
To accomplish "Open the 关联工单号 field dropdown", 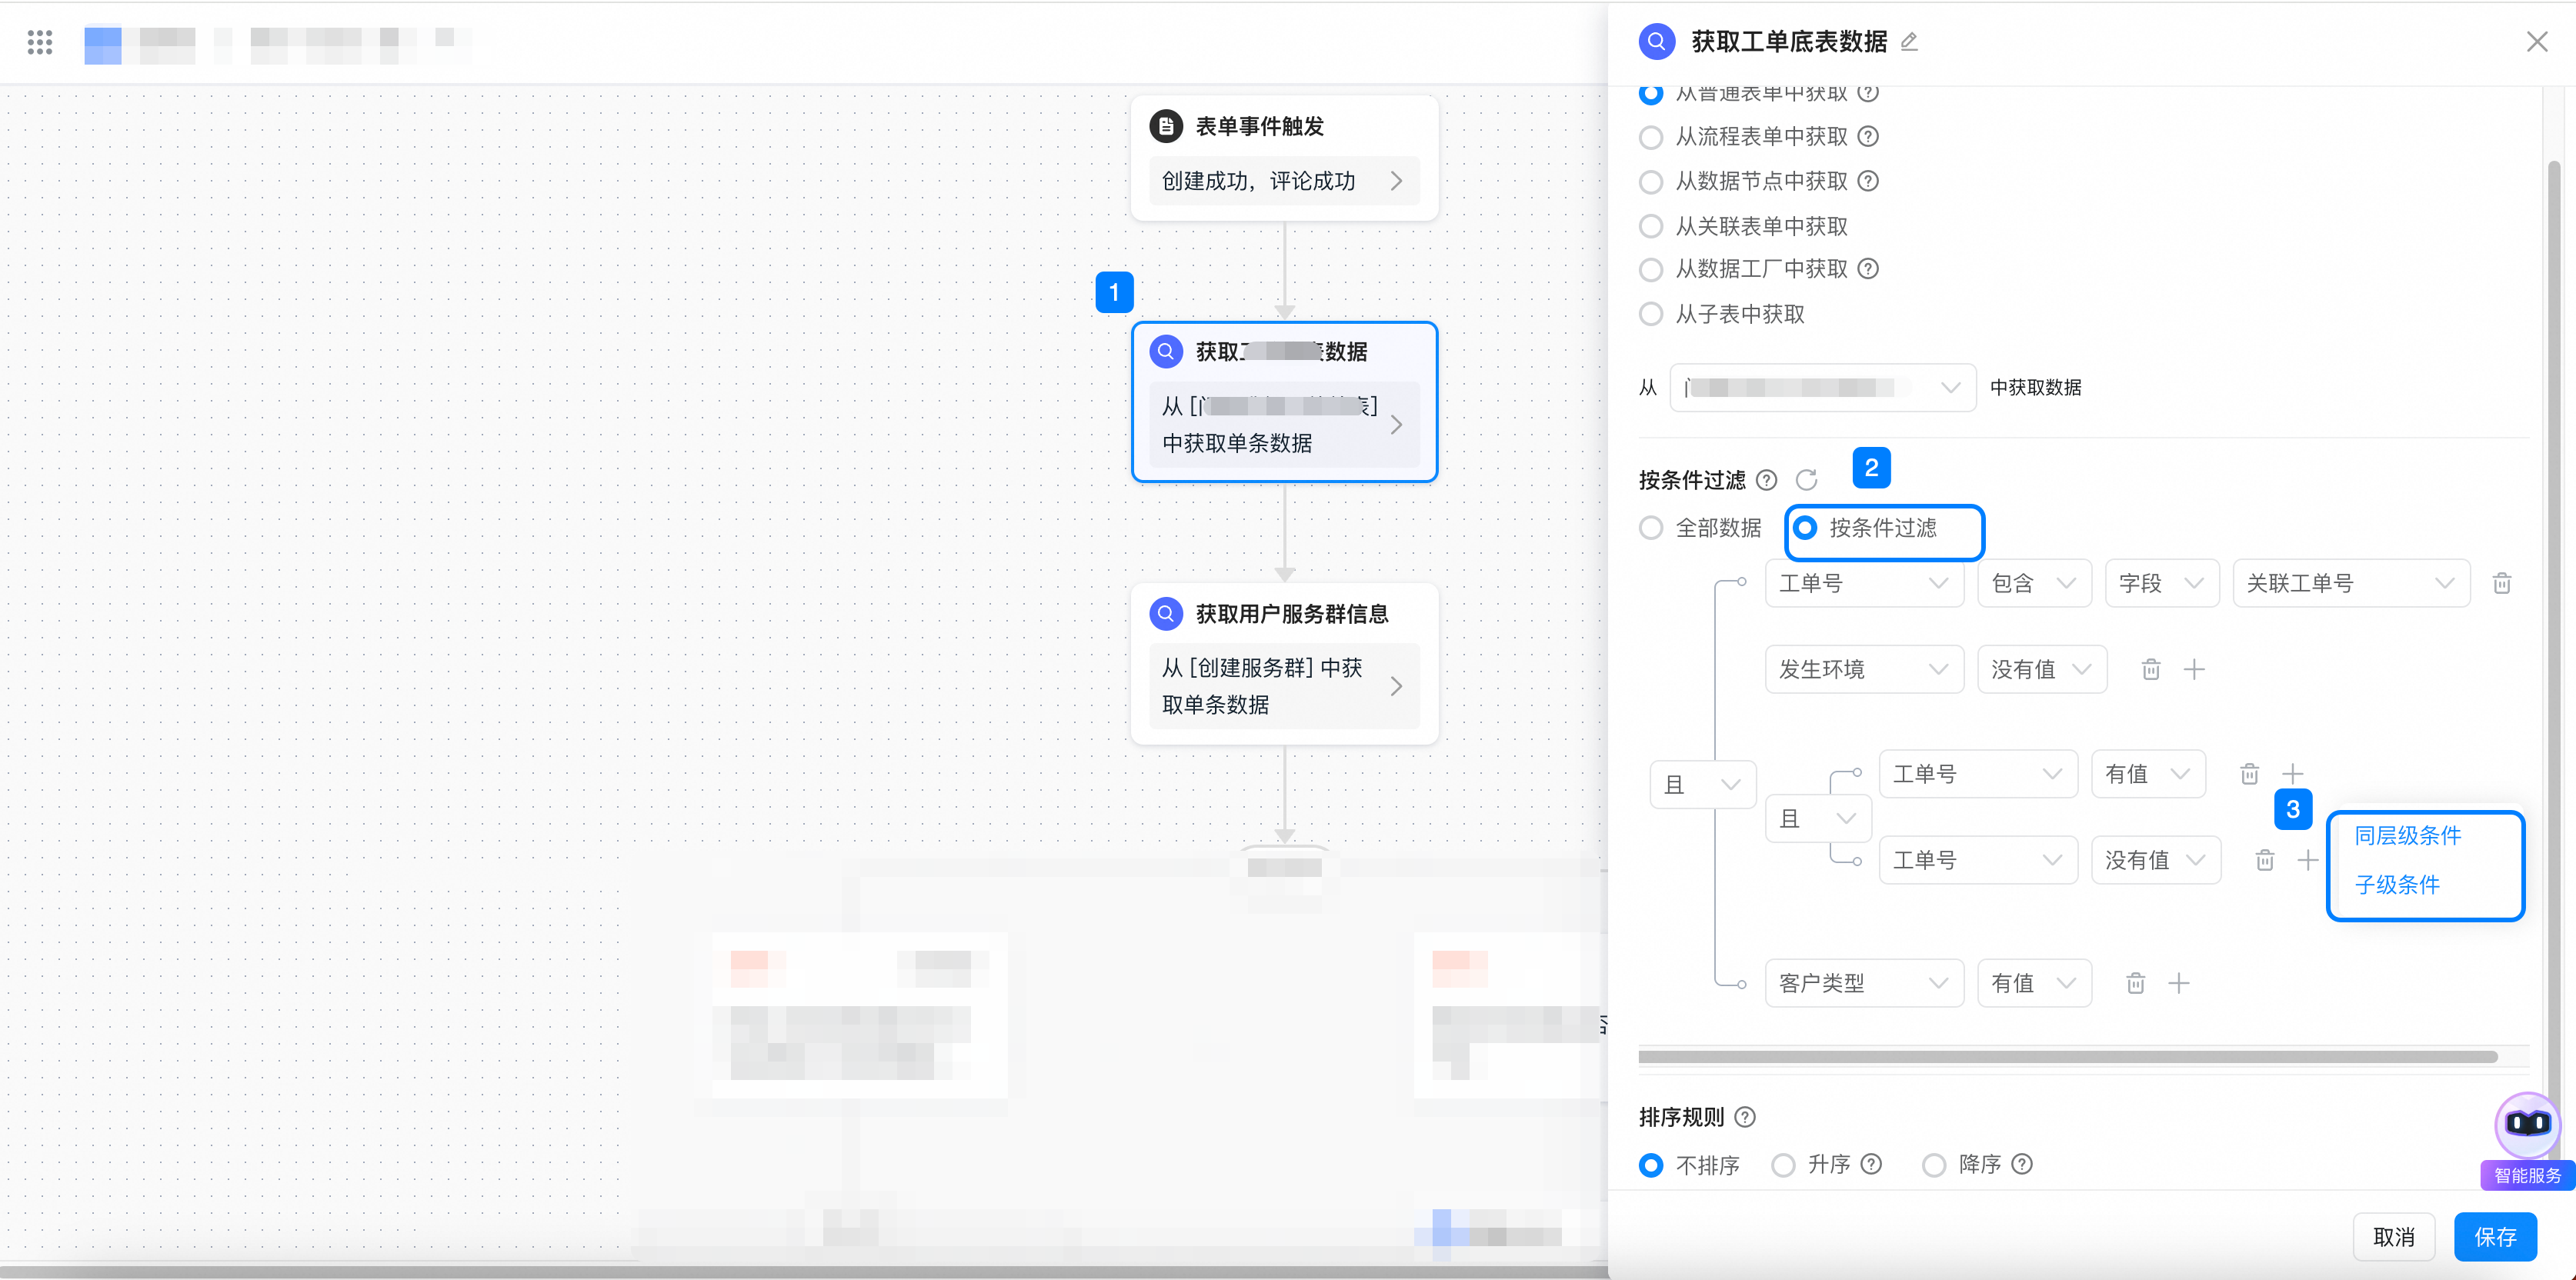I will (x=2350, y=583).
